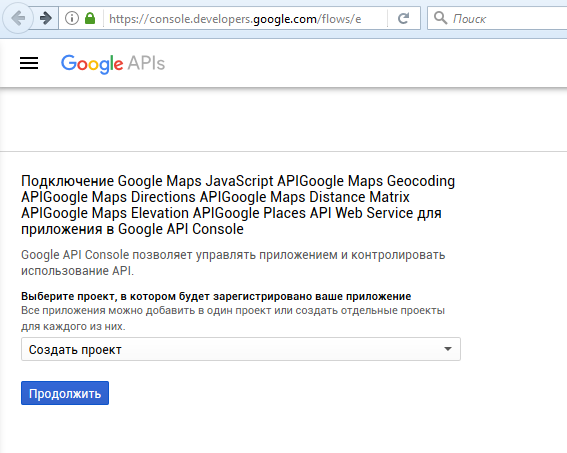Click the colorful Google wordmark
The width and height of the screenshot is (567, 453).
[x=92, y=64]
